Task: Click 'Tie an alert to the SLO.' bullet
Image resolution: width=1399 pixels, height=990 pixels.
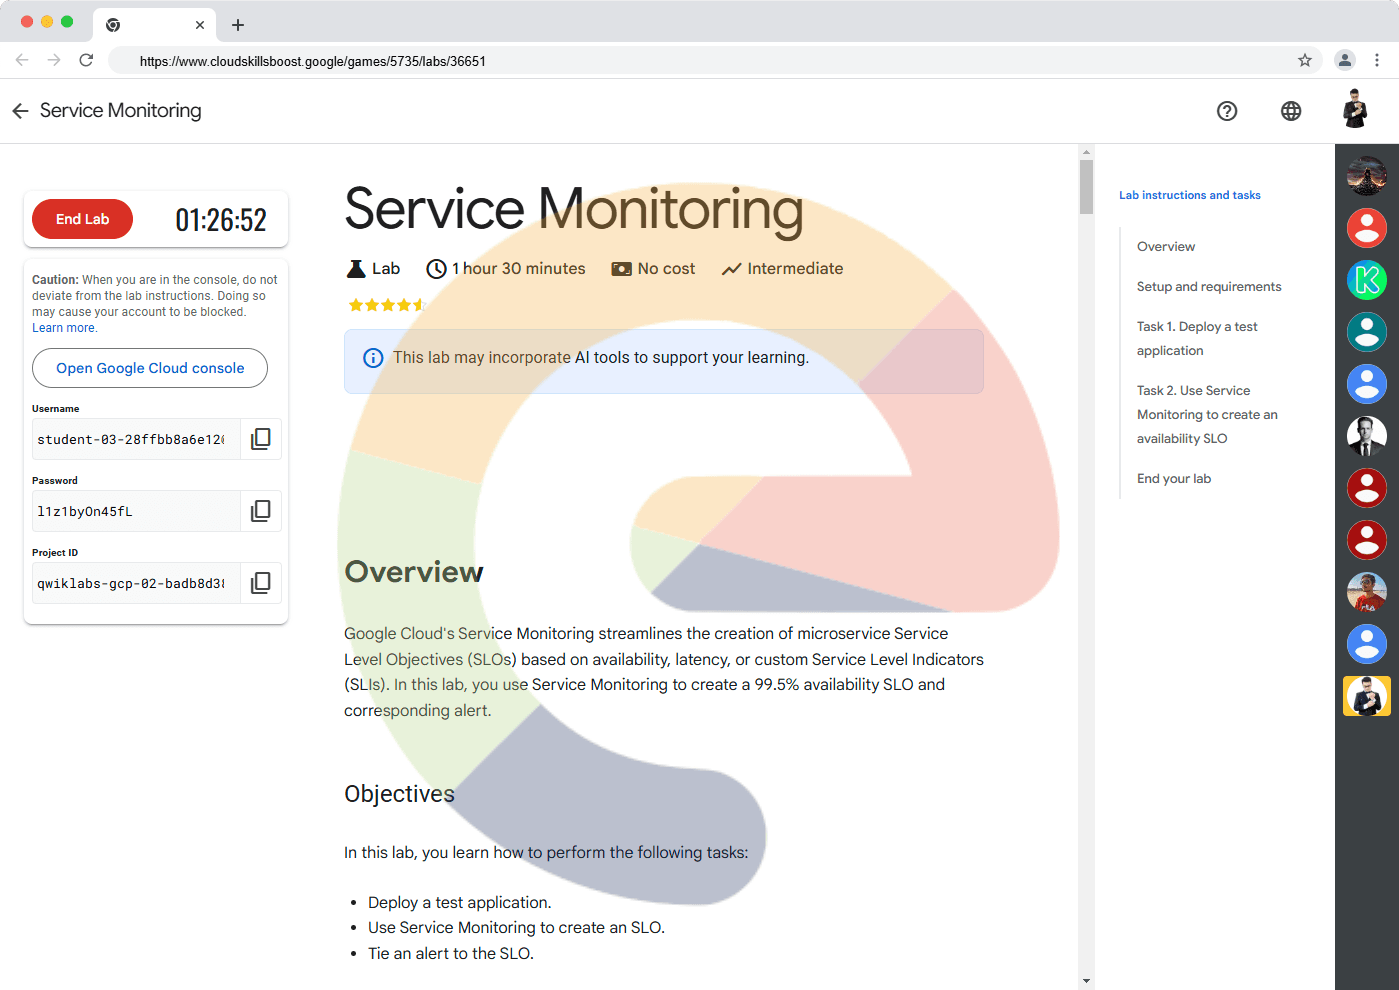Action: pos(451,954)
